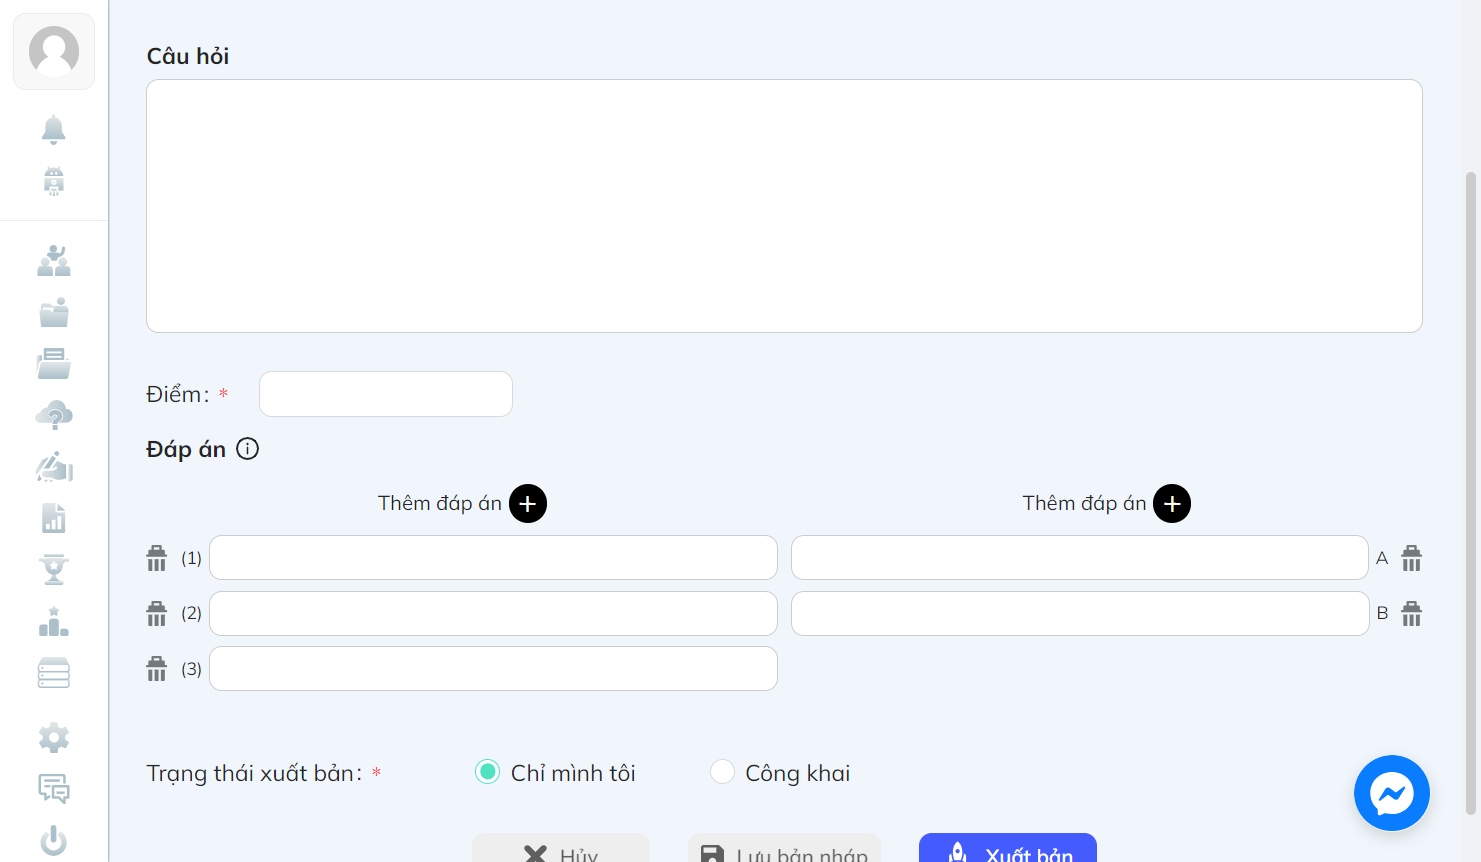Open the writing exam sidebar icon
The image size is (1481, 862).
click(54, 467)
